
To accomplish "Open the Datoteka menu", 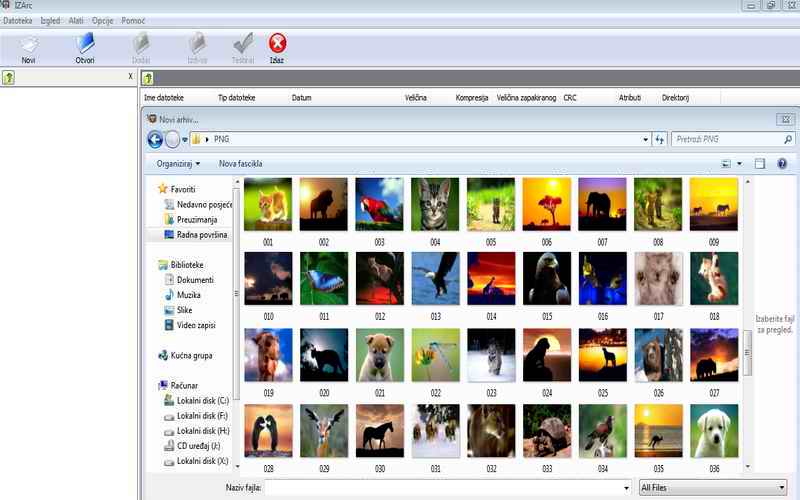I will tap(17, 20).
